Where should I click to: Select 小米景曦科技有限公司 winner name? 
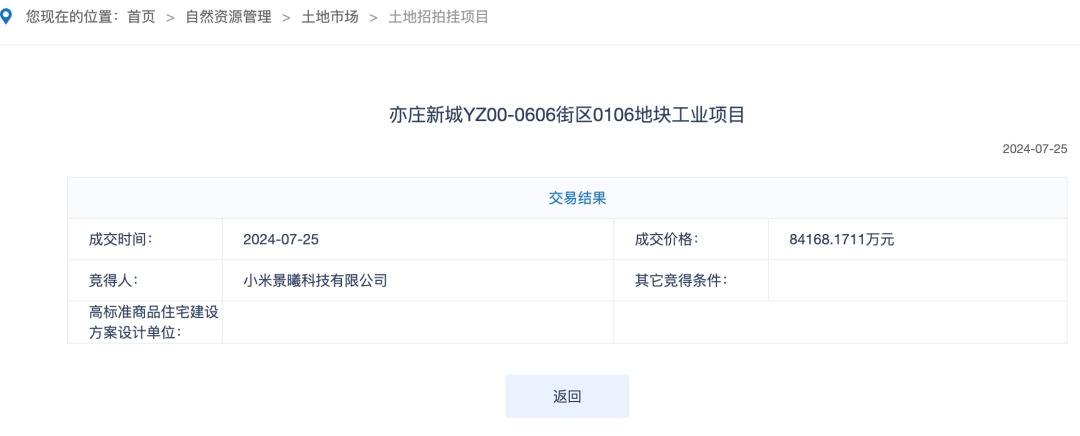(x=315, y=280)
